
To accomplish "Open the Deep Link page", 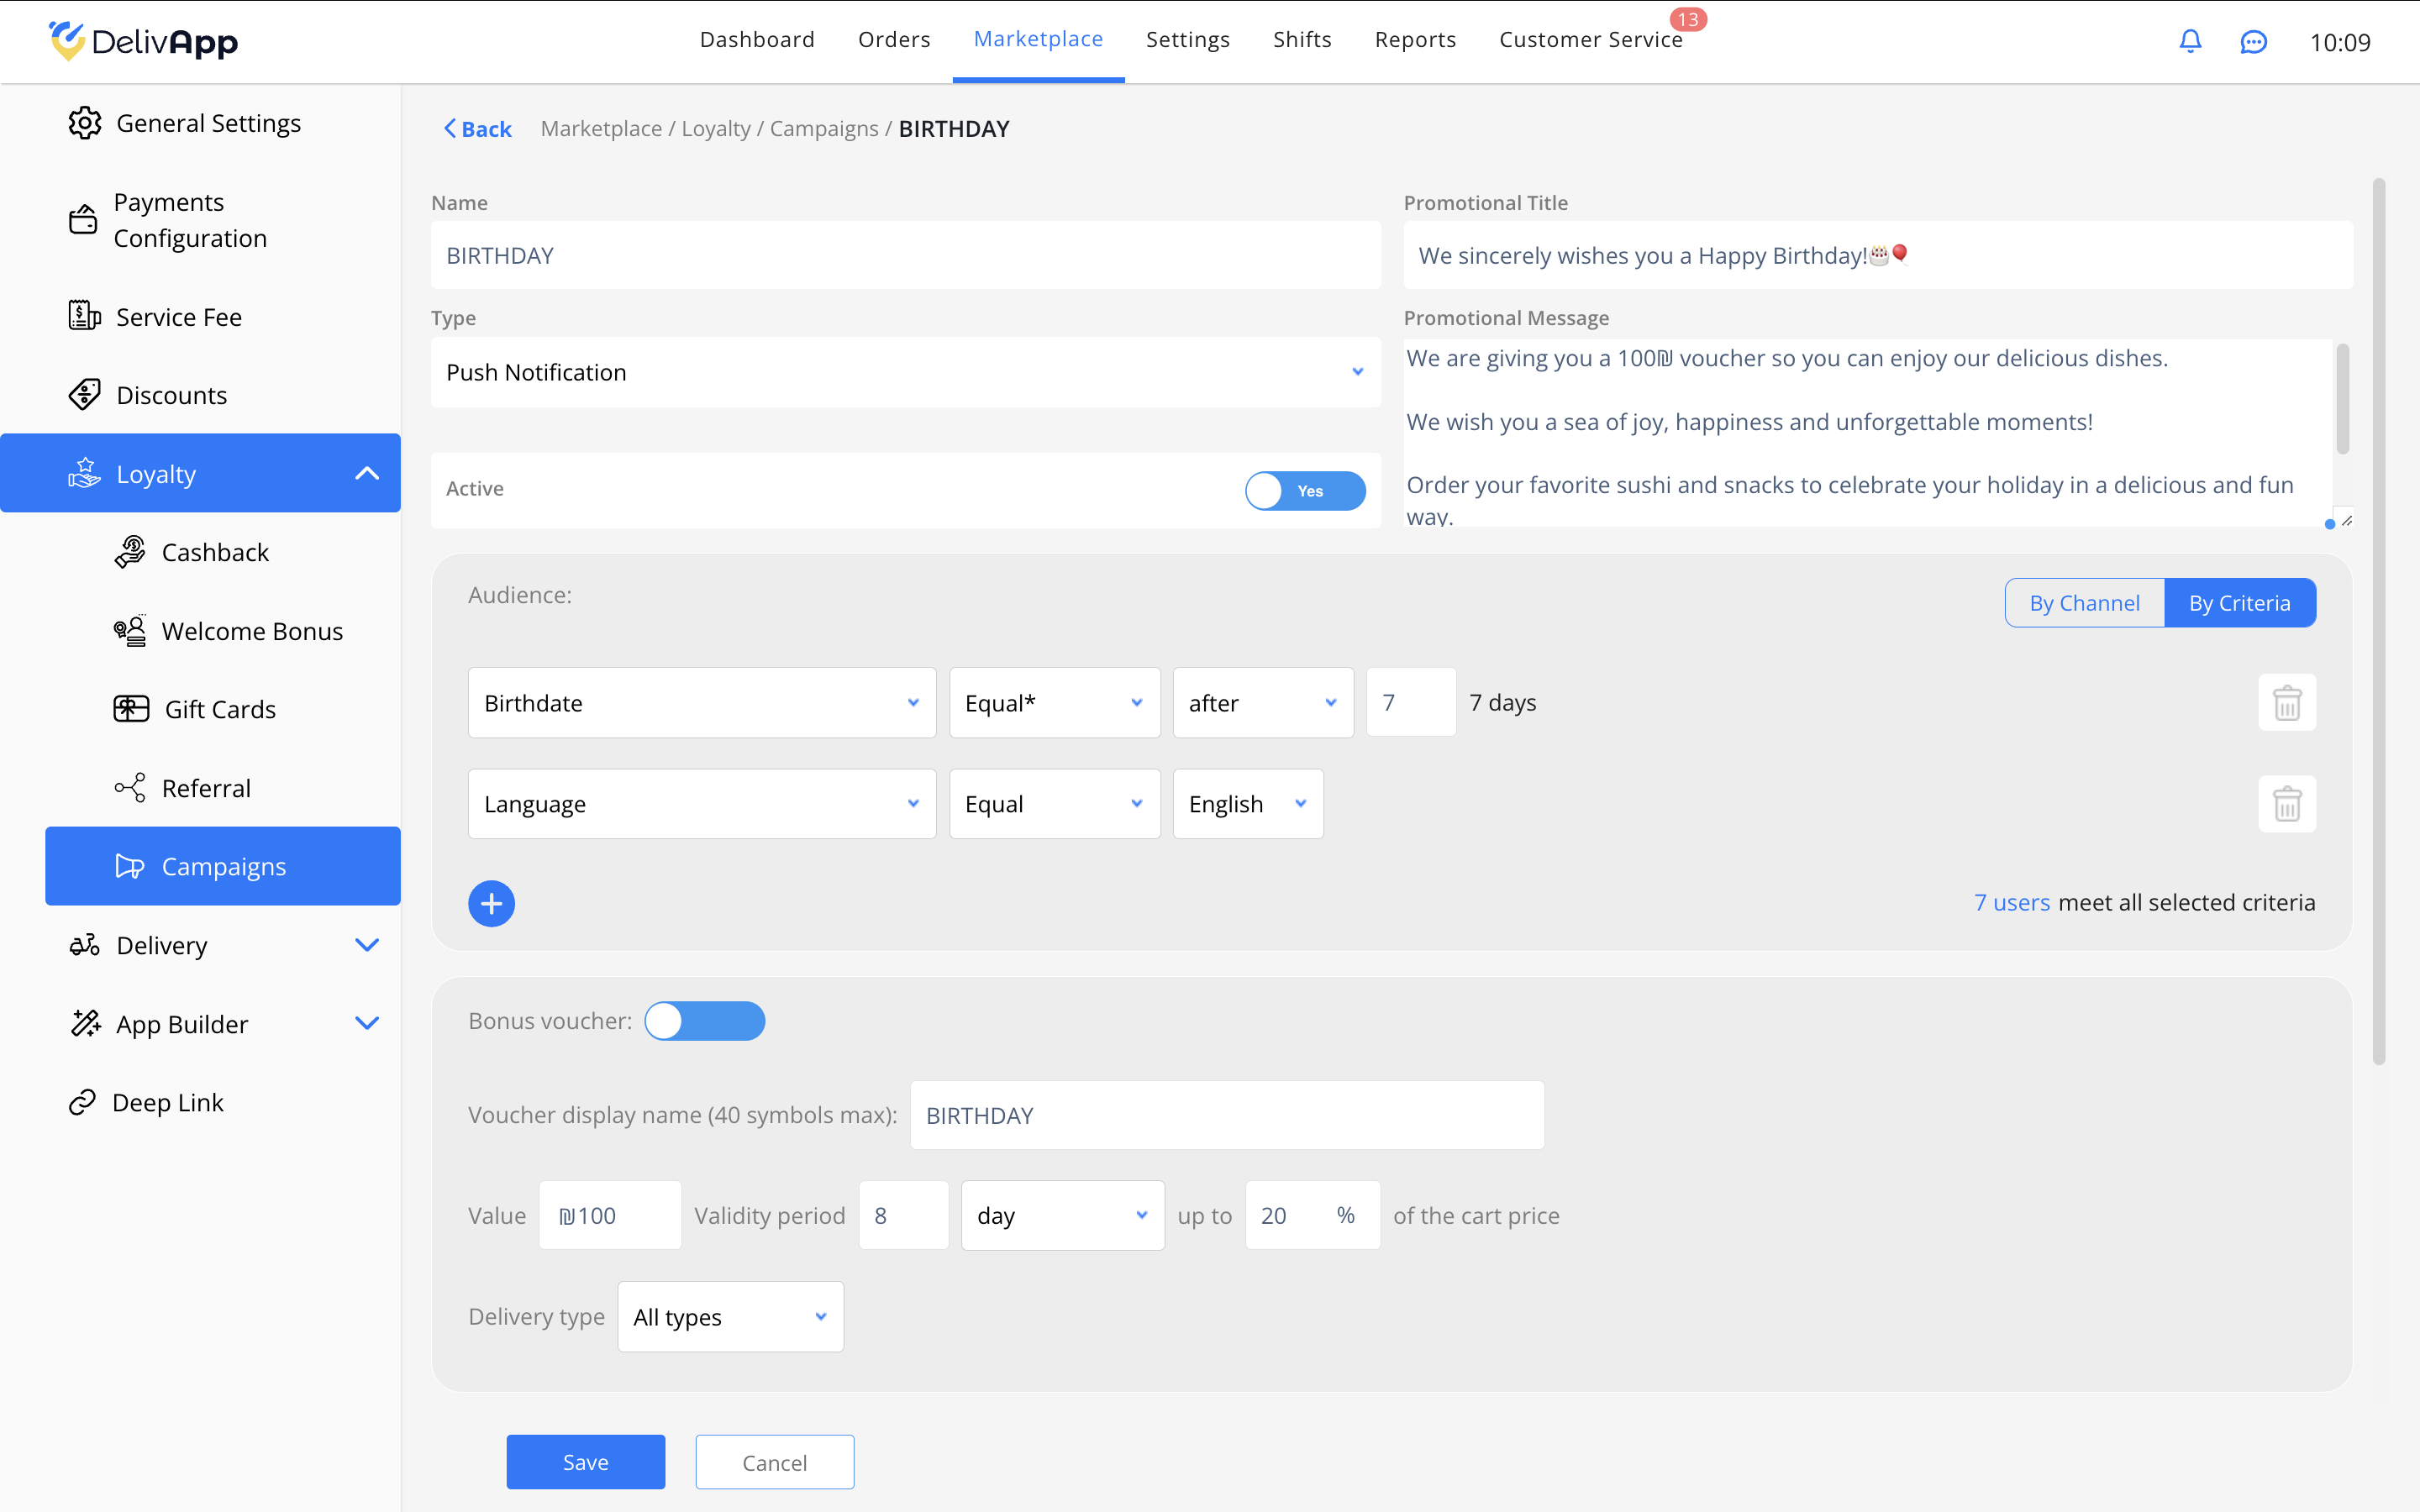I will 167,1102.
